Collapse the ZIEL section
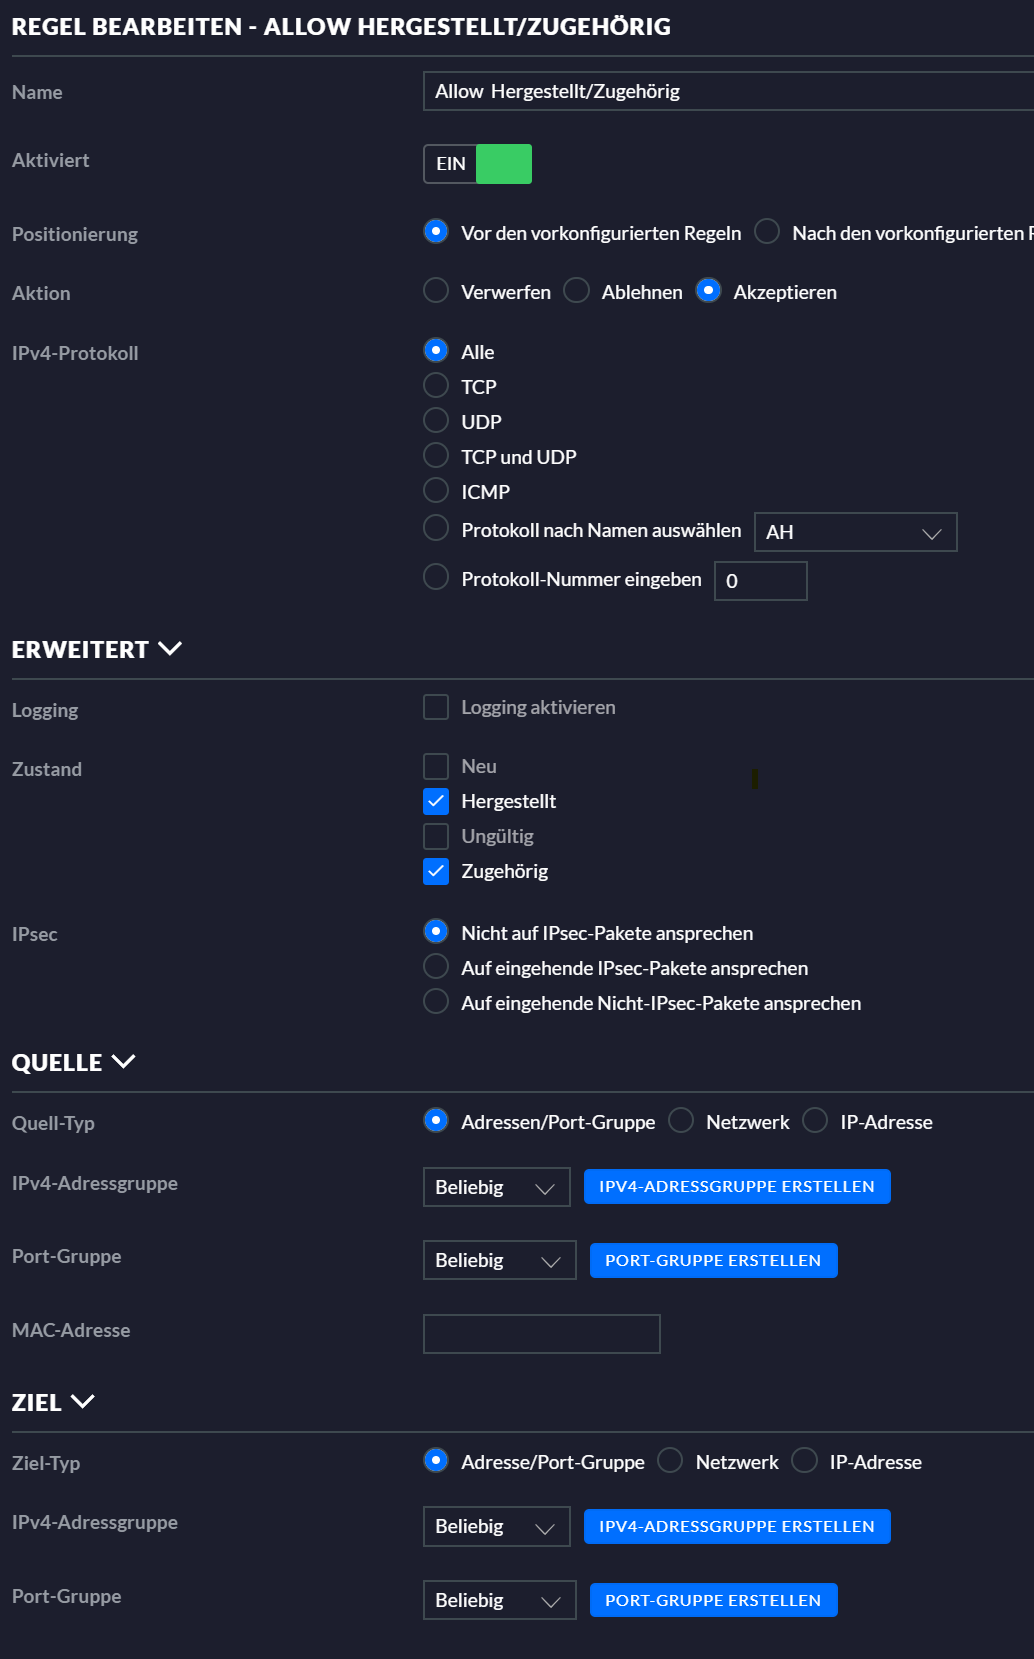This screenshot has height=1659, width=1034. click(53, 1403)
